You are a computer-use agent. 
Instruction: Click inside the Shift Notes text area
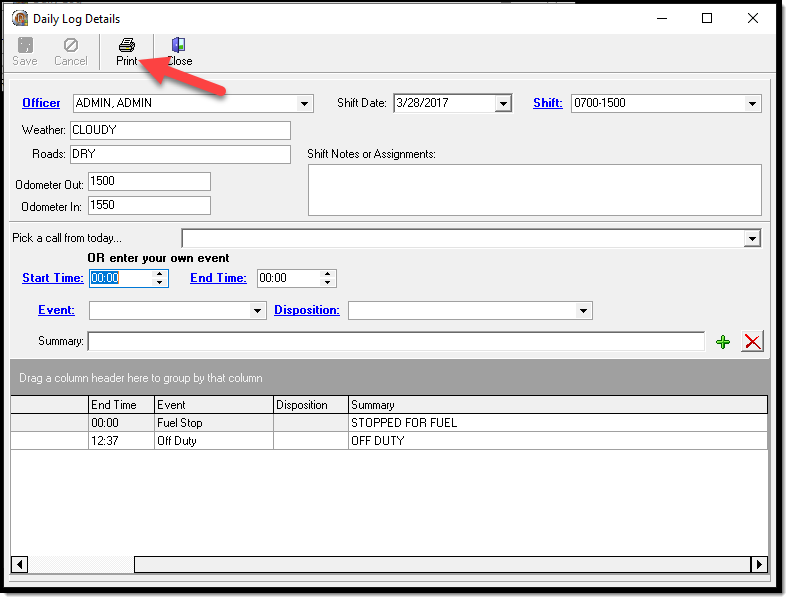534,189
